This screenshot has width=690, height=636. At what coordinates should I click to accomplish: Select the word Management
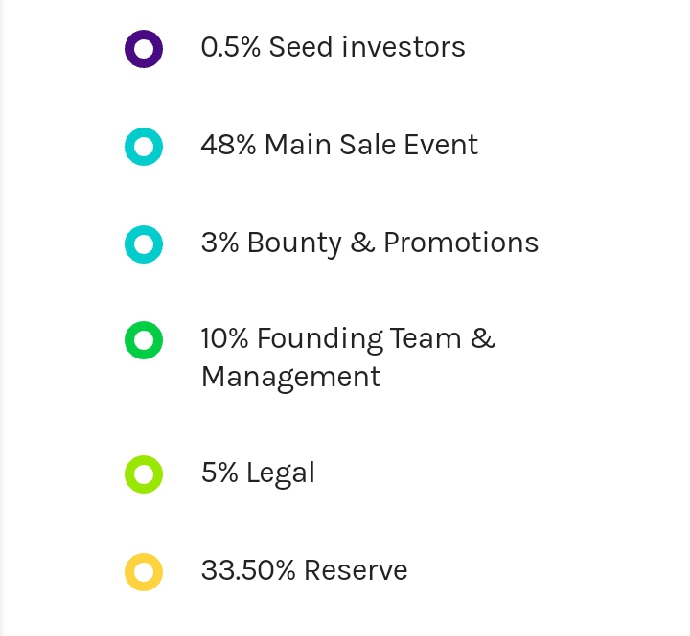pyautogui.click(x=291, y=377)
